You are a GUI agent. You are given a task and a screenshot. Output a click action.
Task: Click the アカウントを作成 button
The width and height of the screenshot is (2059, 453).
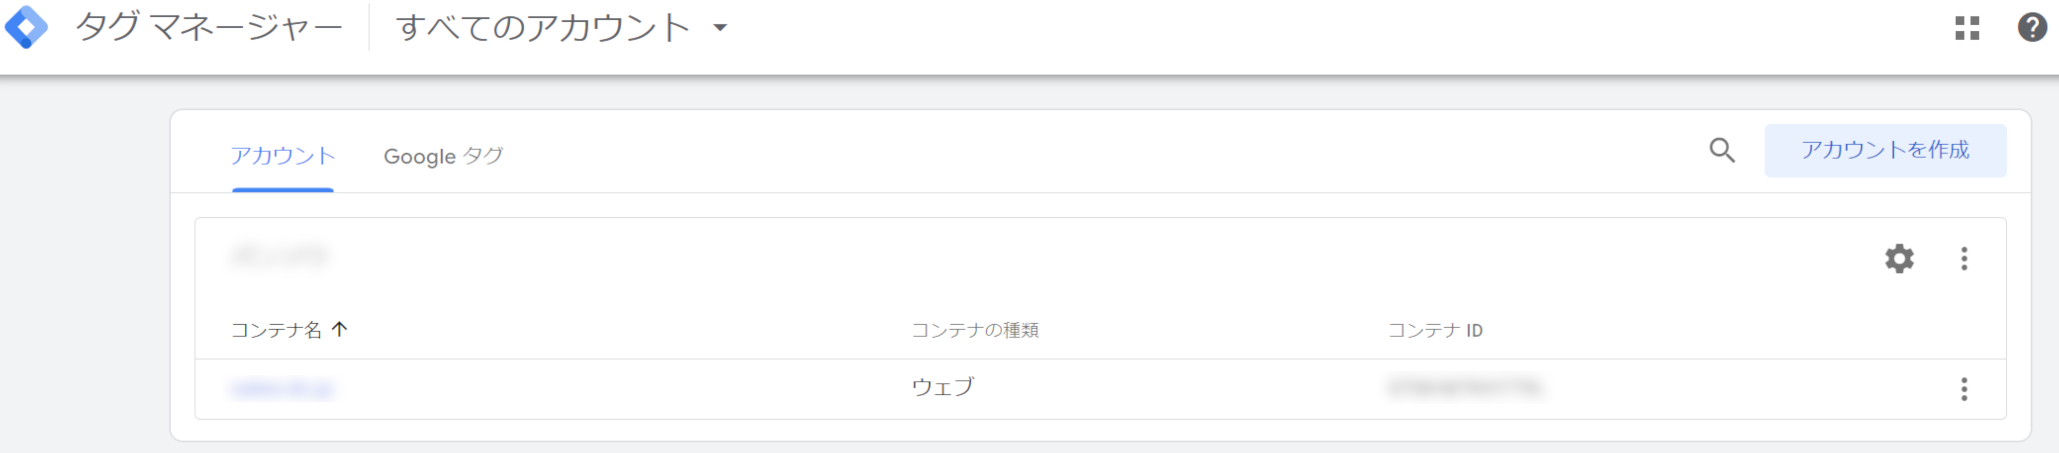[x=1885, y=150]
